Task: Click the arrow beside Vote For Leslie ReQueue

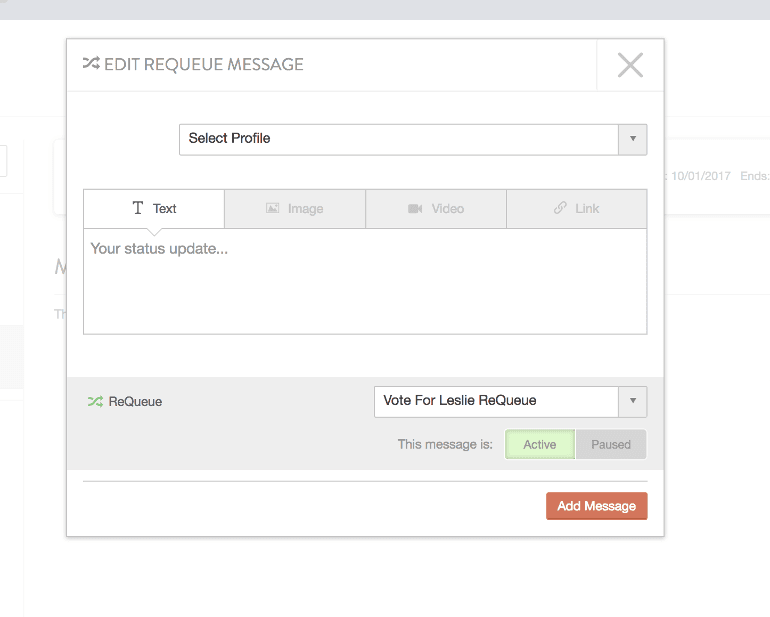Action: coord(632,401)
